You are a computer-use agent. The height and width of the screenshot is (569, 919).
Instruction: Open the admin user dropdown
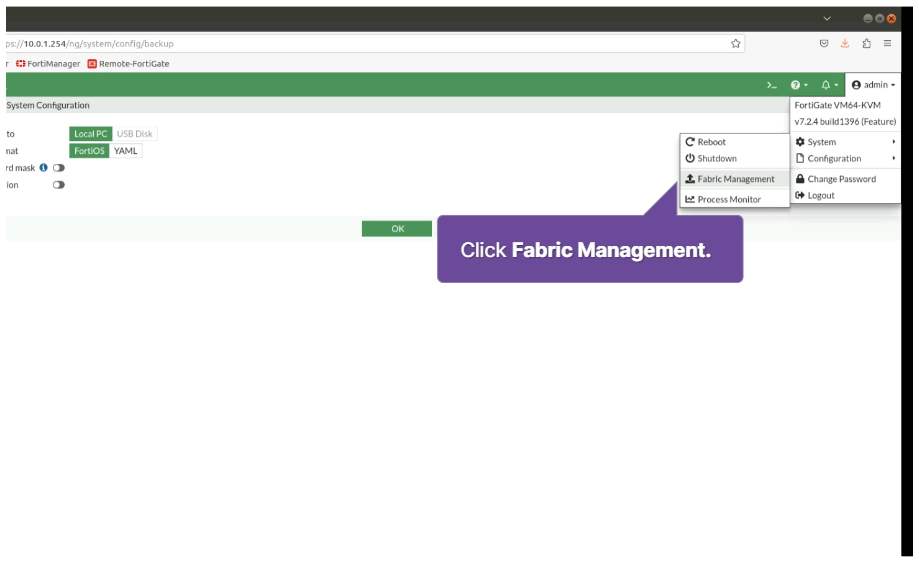(x=873, y=85)
